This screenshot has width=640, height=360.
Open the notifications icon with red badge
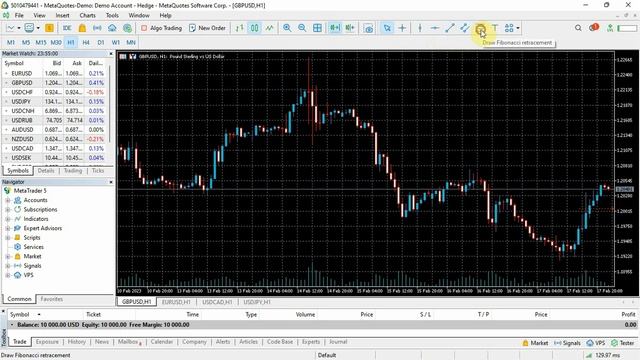(594, 27)
